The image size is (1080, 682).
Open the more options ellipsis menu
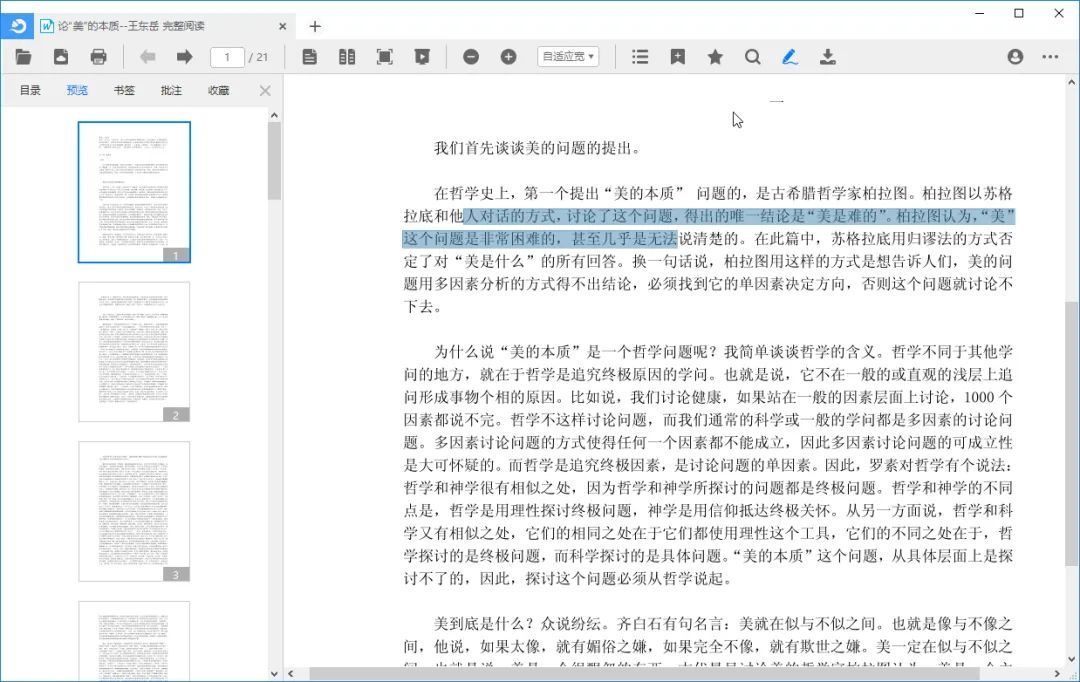1050,57
